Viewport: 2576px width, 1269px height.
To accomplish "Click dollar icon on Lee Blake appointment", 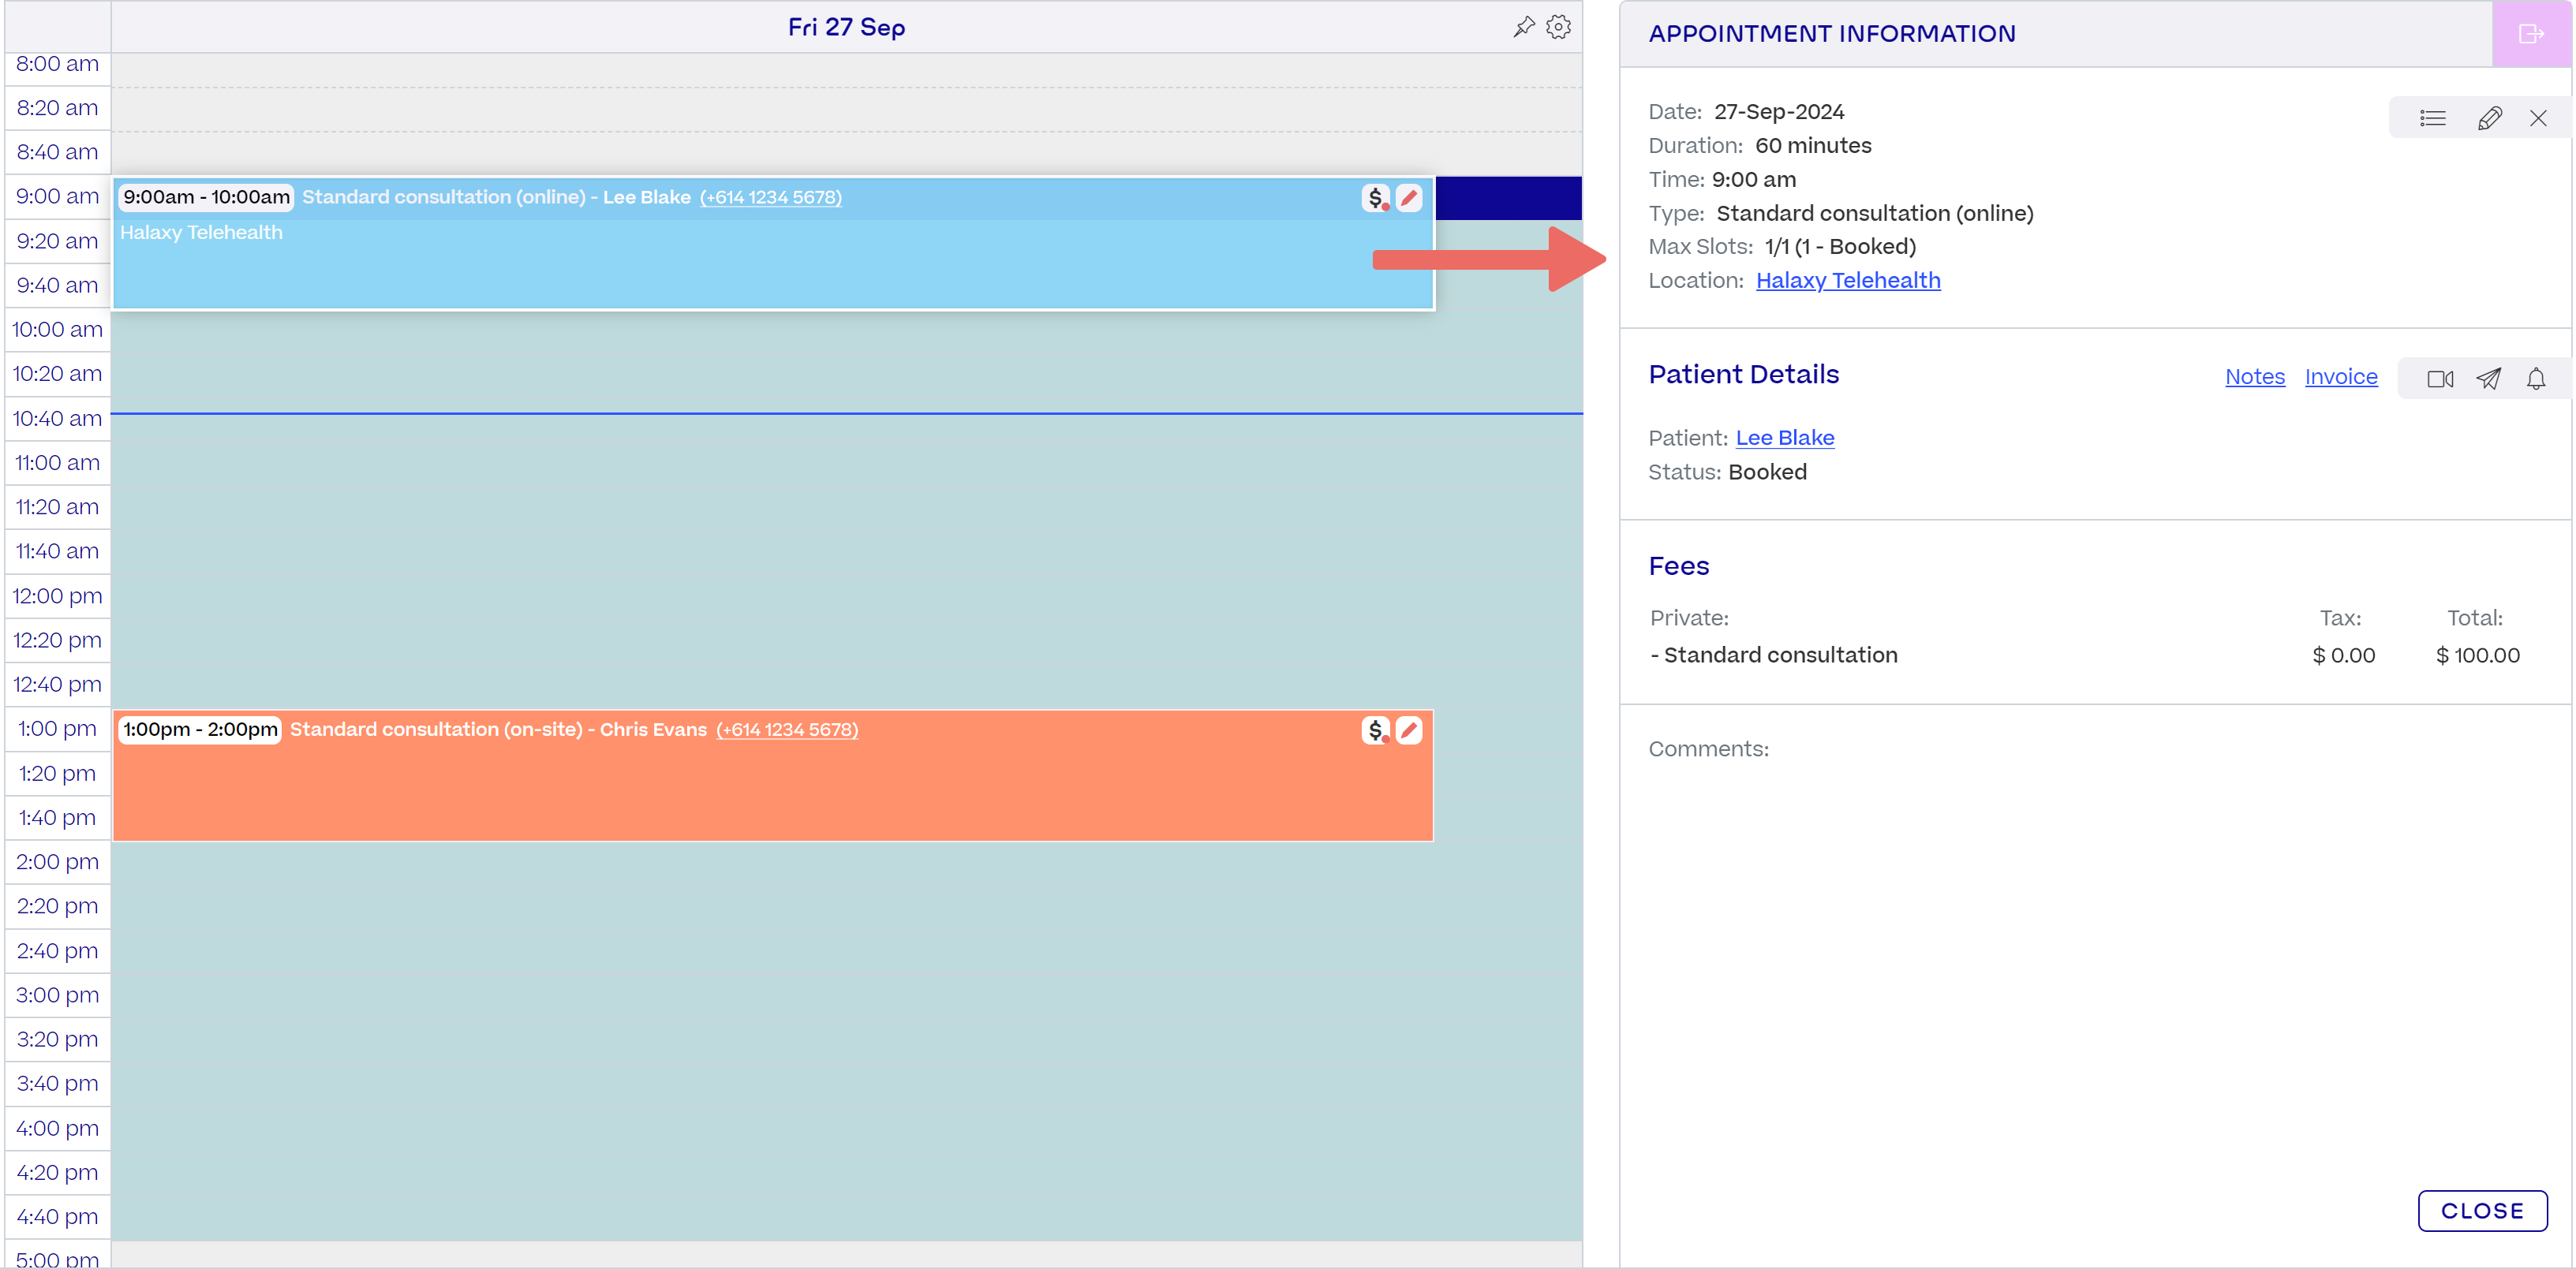I will coord(1376,198).
